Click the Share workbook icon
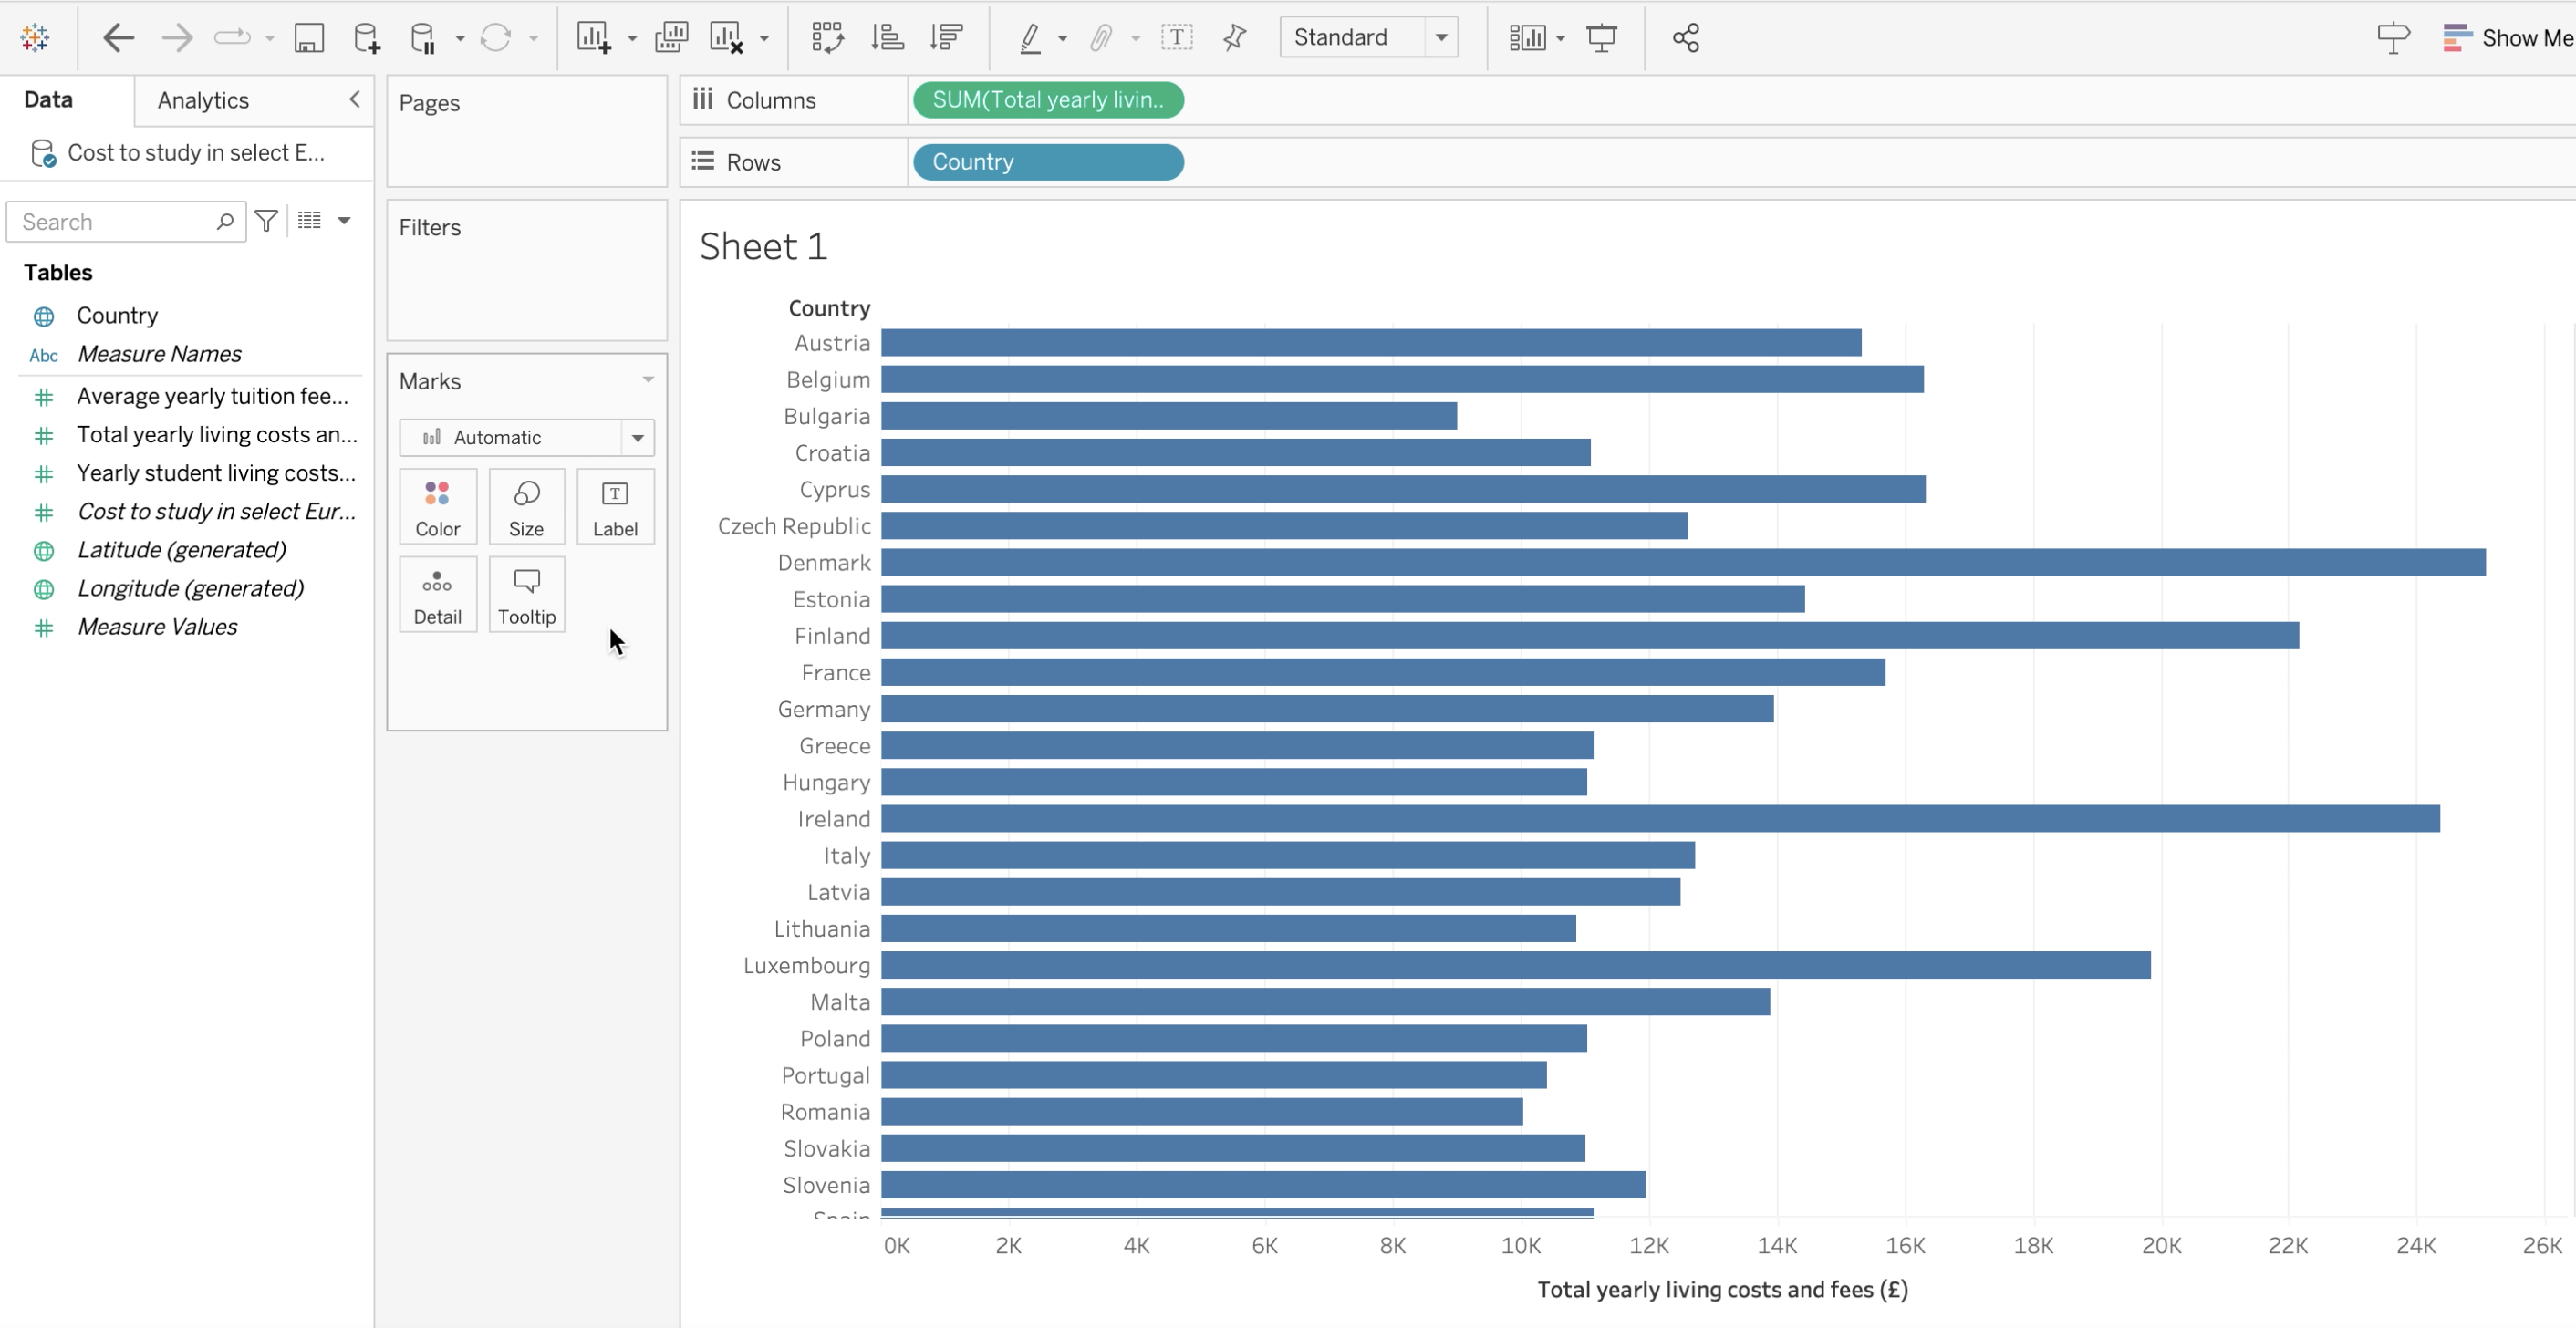This screenshot has height=1328, width=2576. point(1685,38)
